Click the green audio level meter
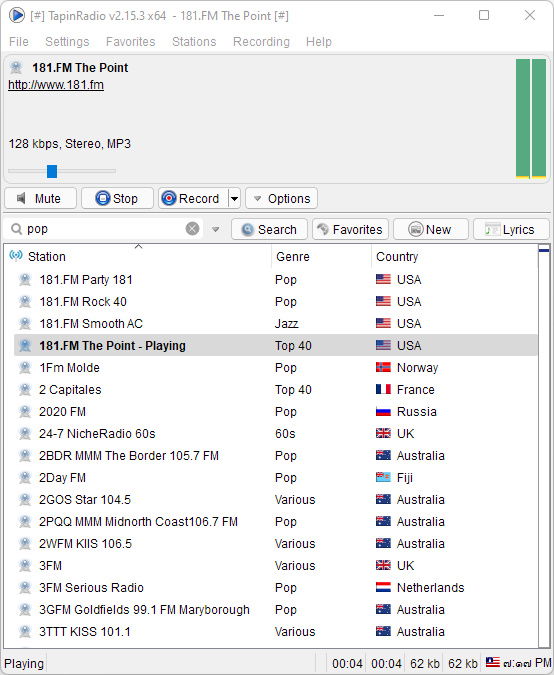This screenshot has width=554, height=675. 531,118
